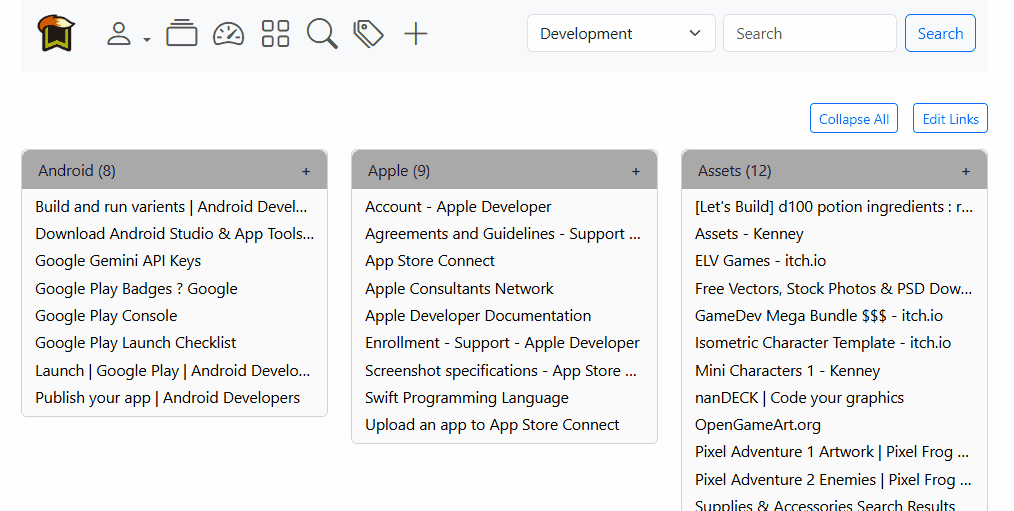Open Launch | Google Play link
The height and width of the screenshot is (511, 1014).
coord(173,371)
